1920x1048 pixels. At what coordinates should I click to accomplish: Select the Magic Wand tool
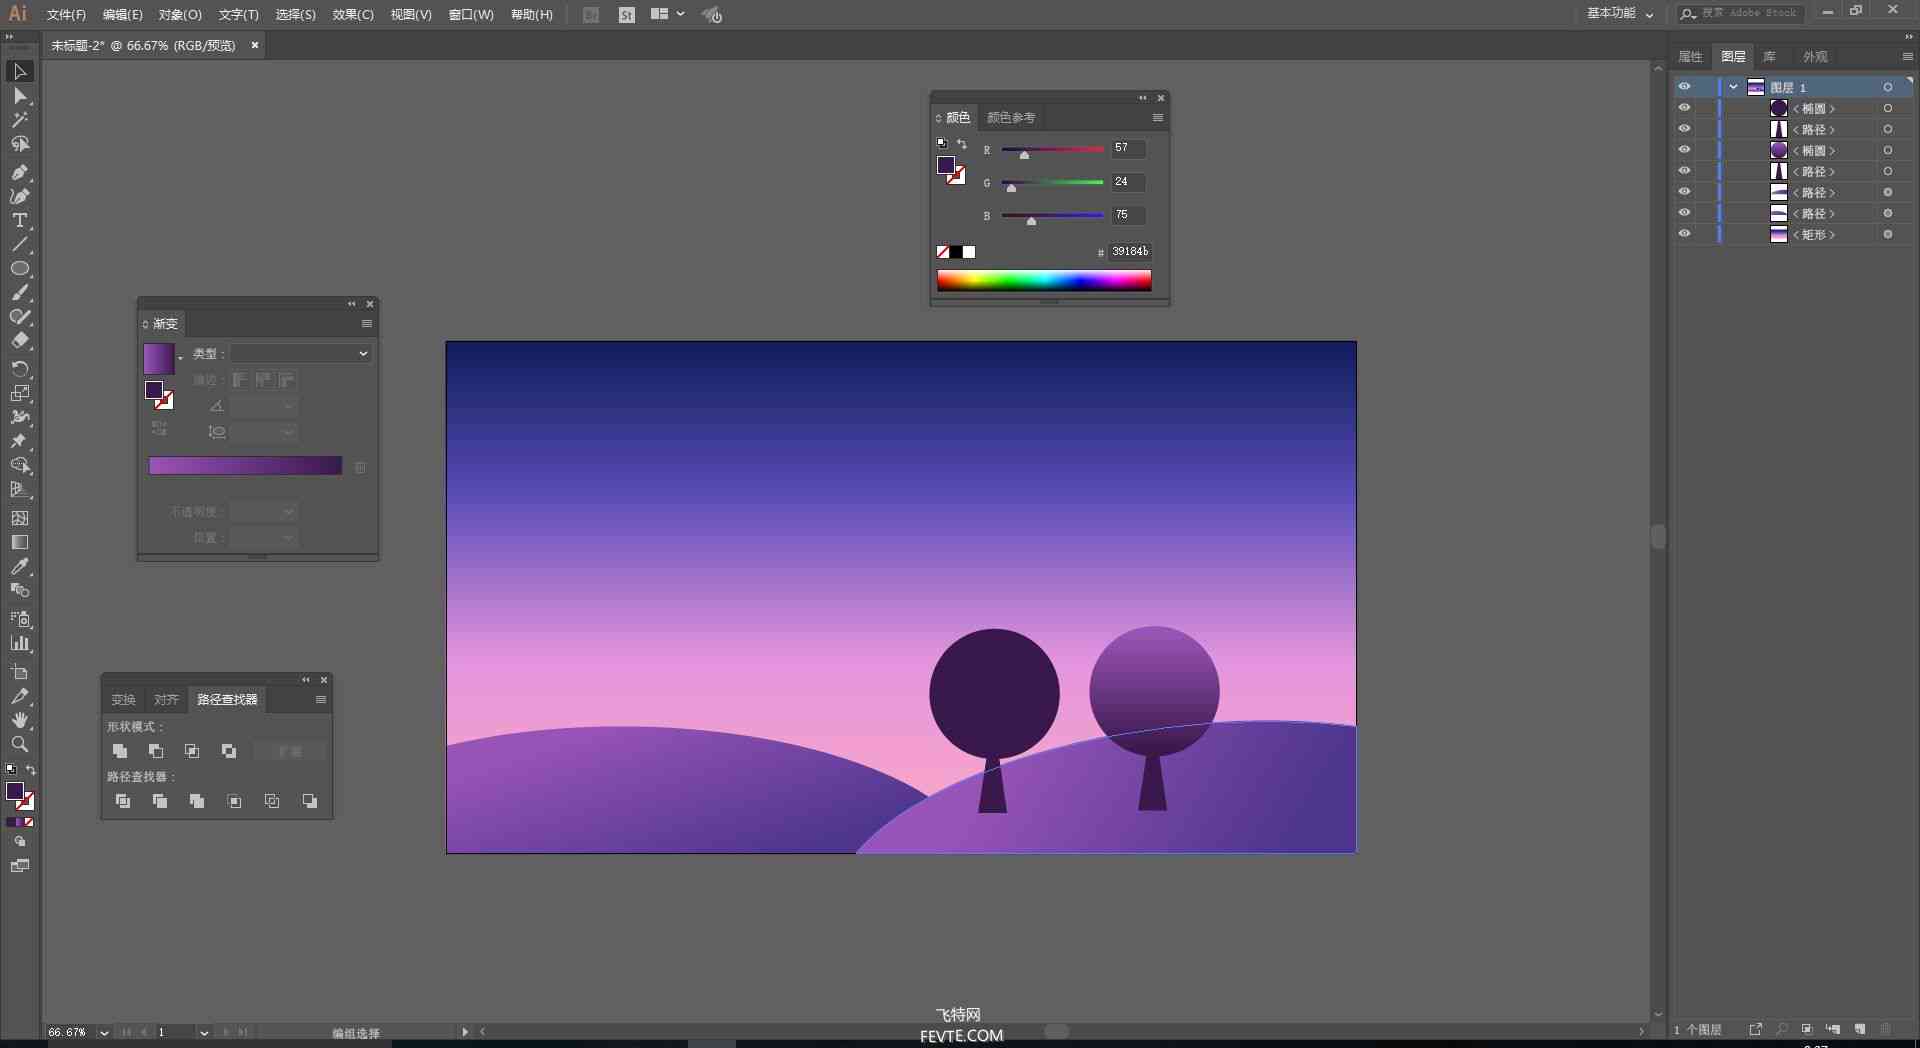click(19, 120)
